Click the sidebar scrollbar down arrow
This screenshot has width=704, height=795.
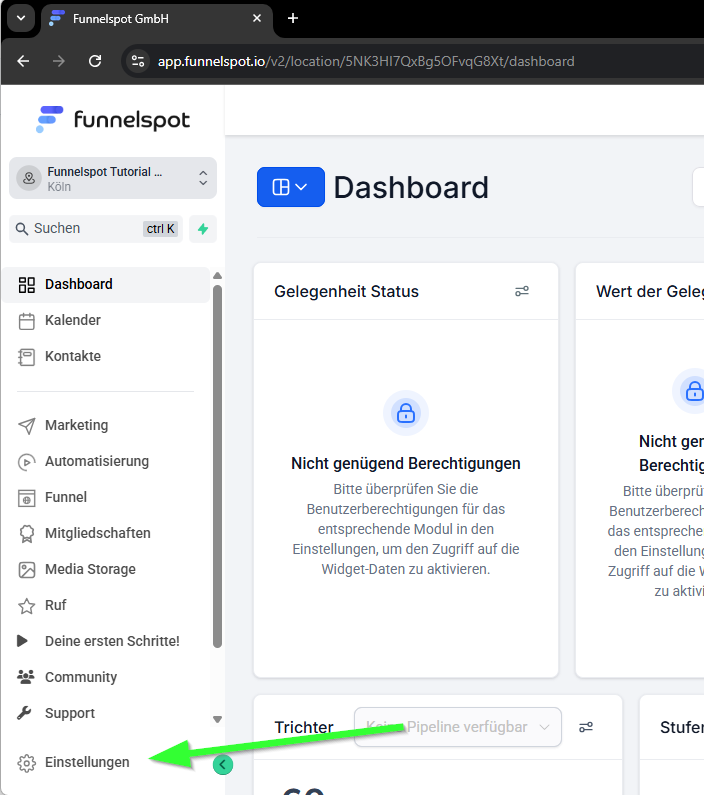[x=217, y=719]
